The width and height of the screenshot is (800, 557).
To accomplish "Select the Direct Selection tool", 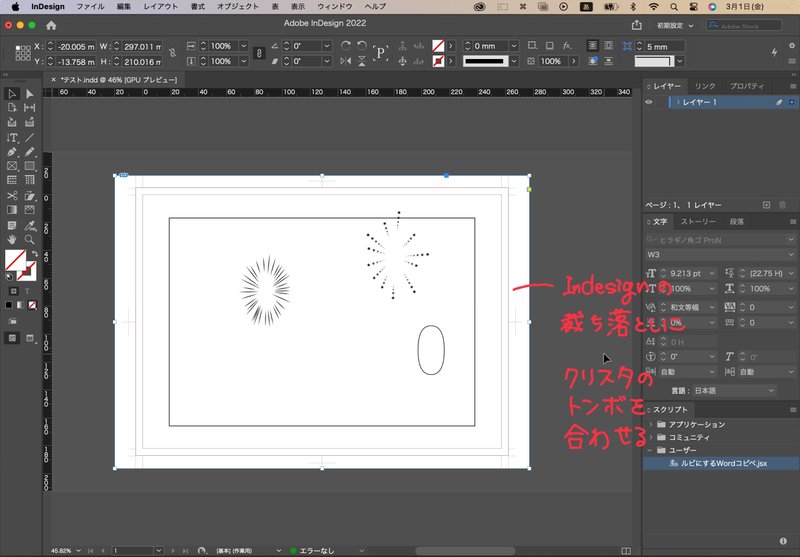I will pyautogui.click(x=30, y=94).
